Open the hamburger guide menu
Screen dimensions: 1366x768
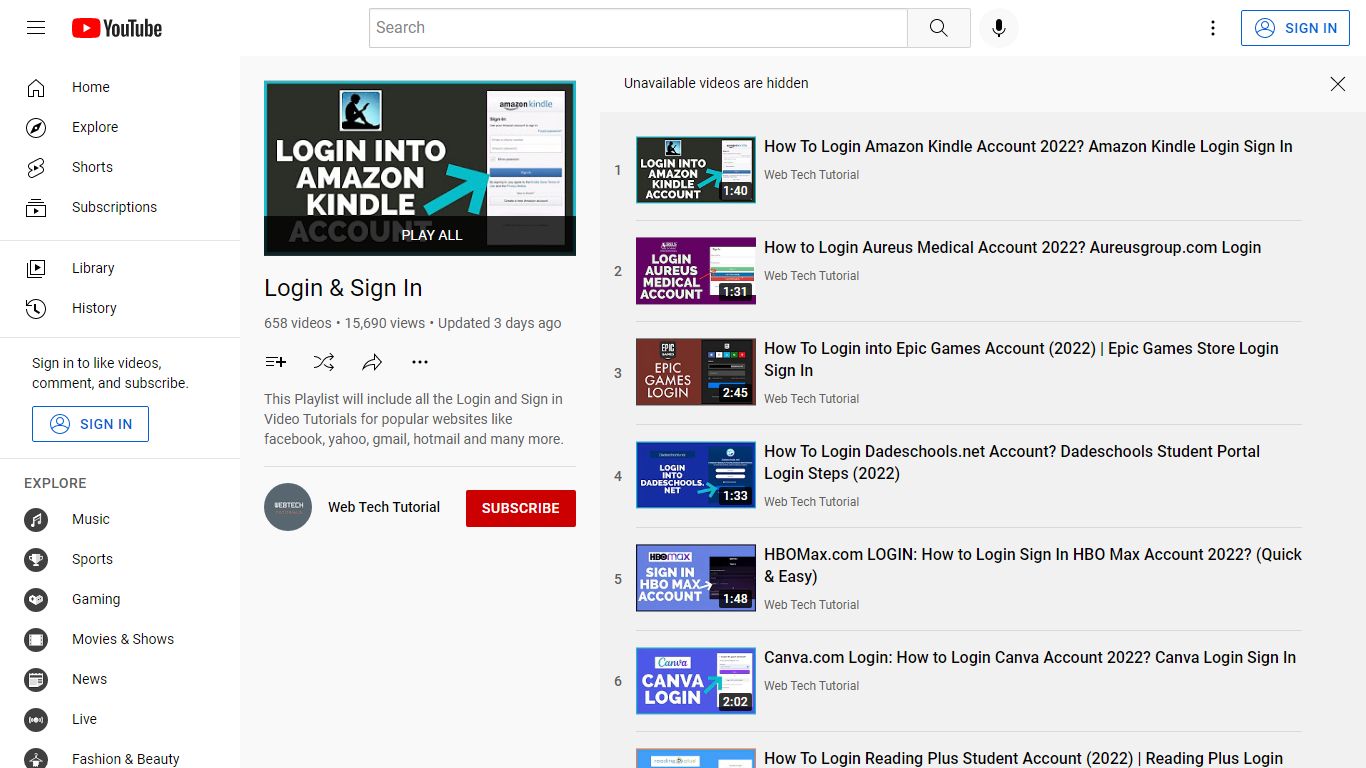(36, 28)
